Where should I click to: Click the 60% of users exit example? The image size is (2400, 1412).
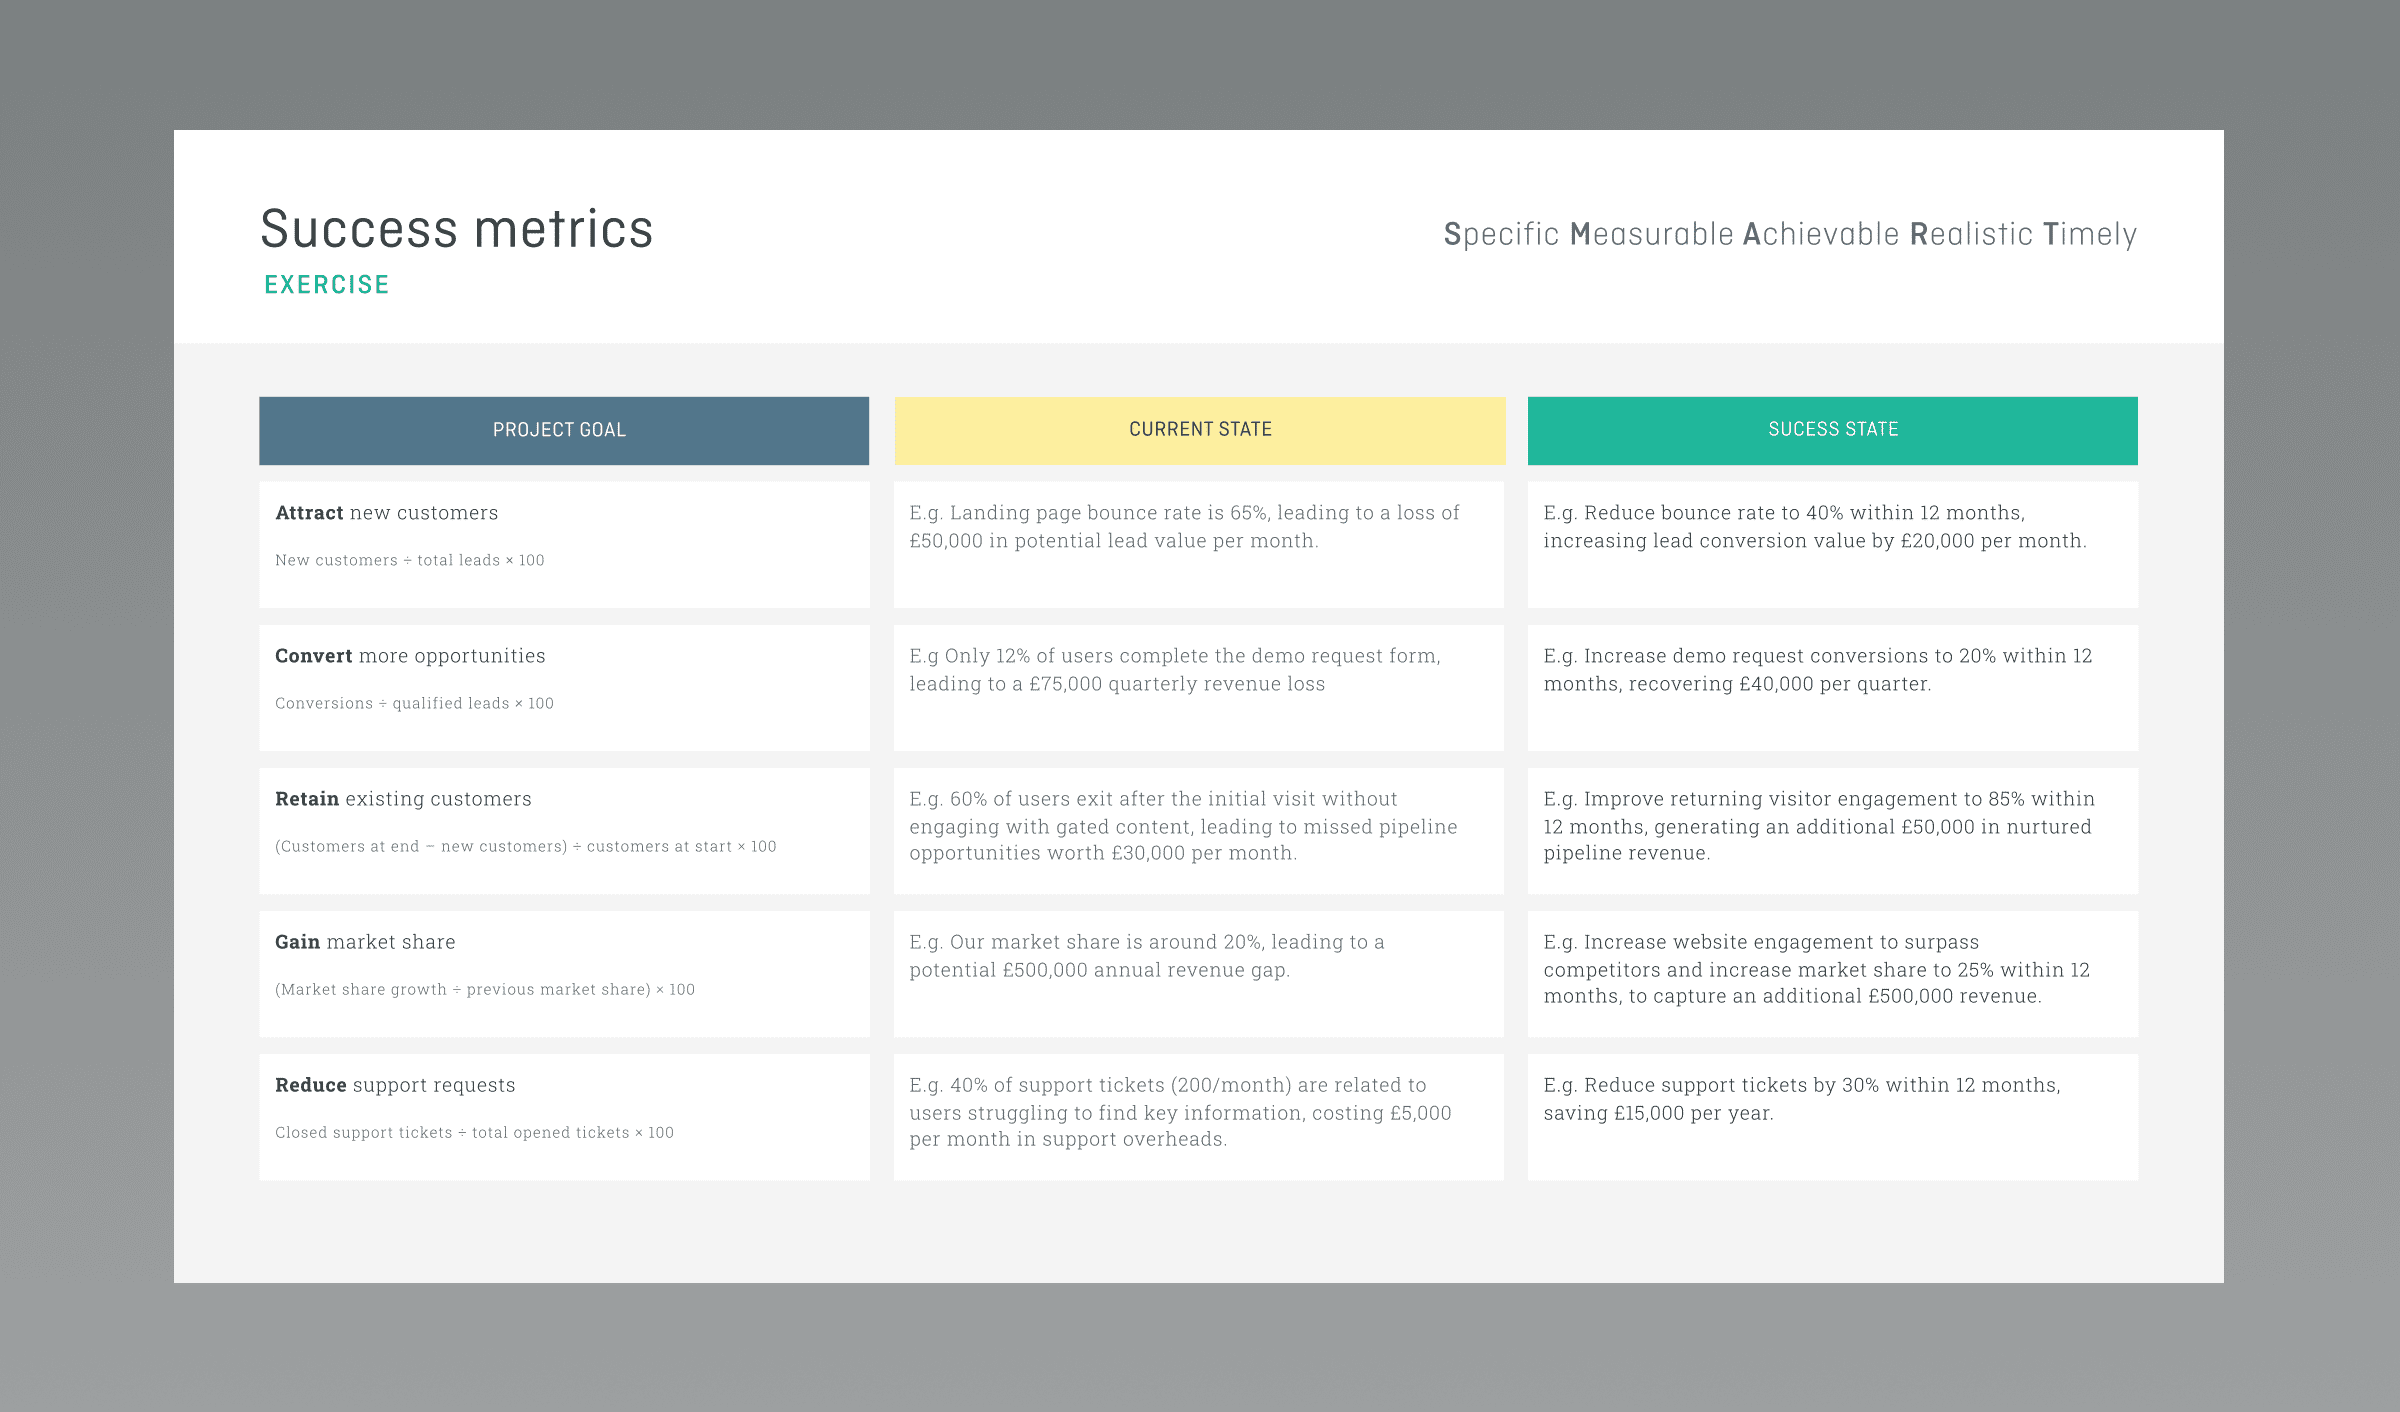pos(1182,825)
